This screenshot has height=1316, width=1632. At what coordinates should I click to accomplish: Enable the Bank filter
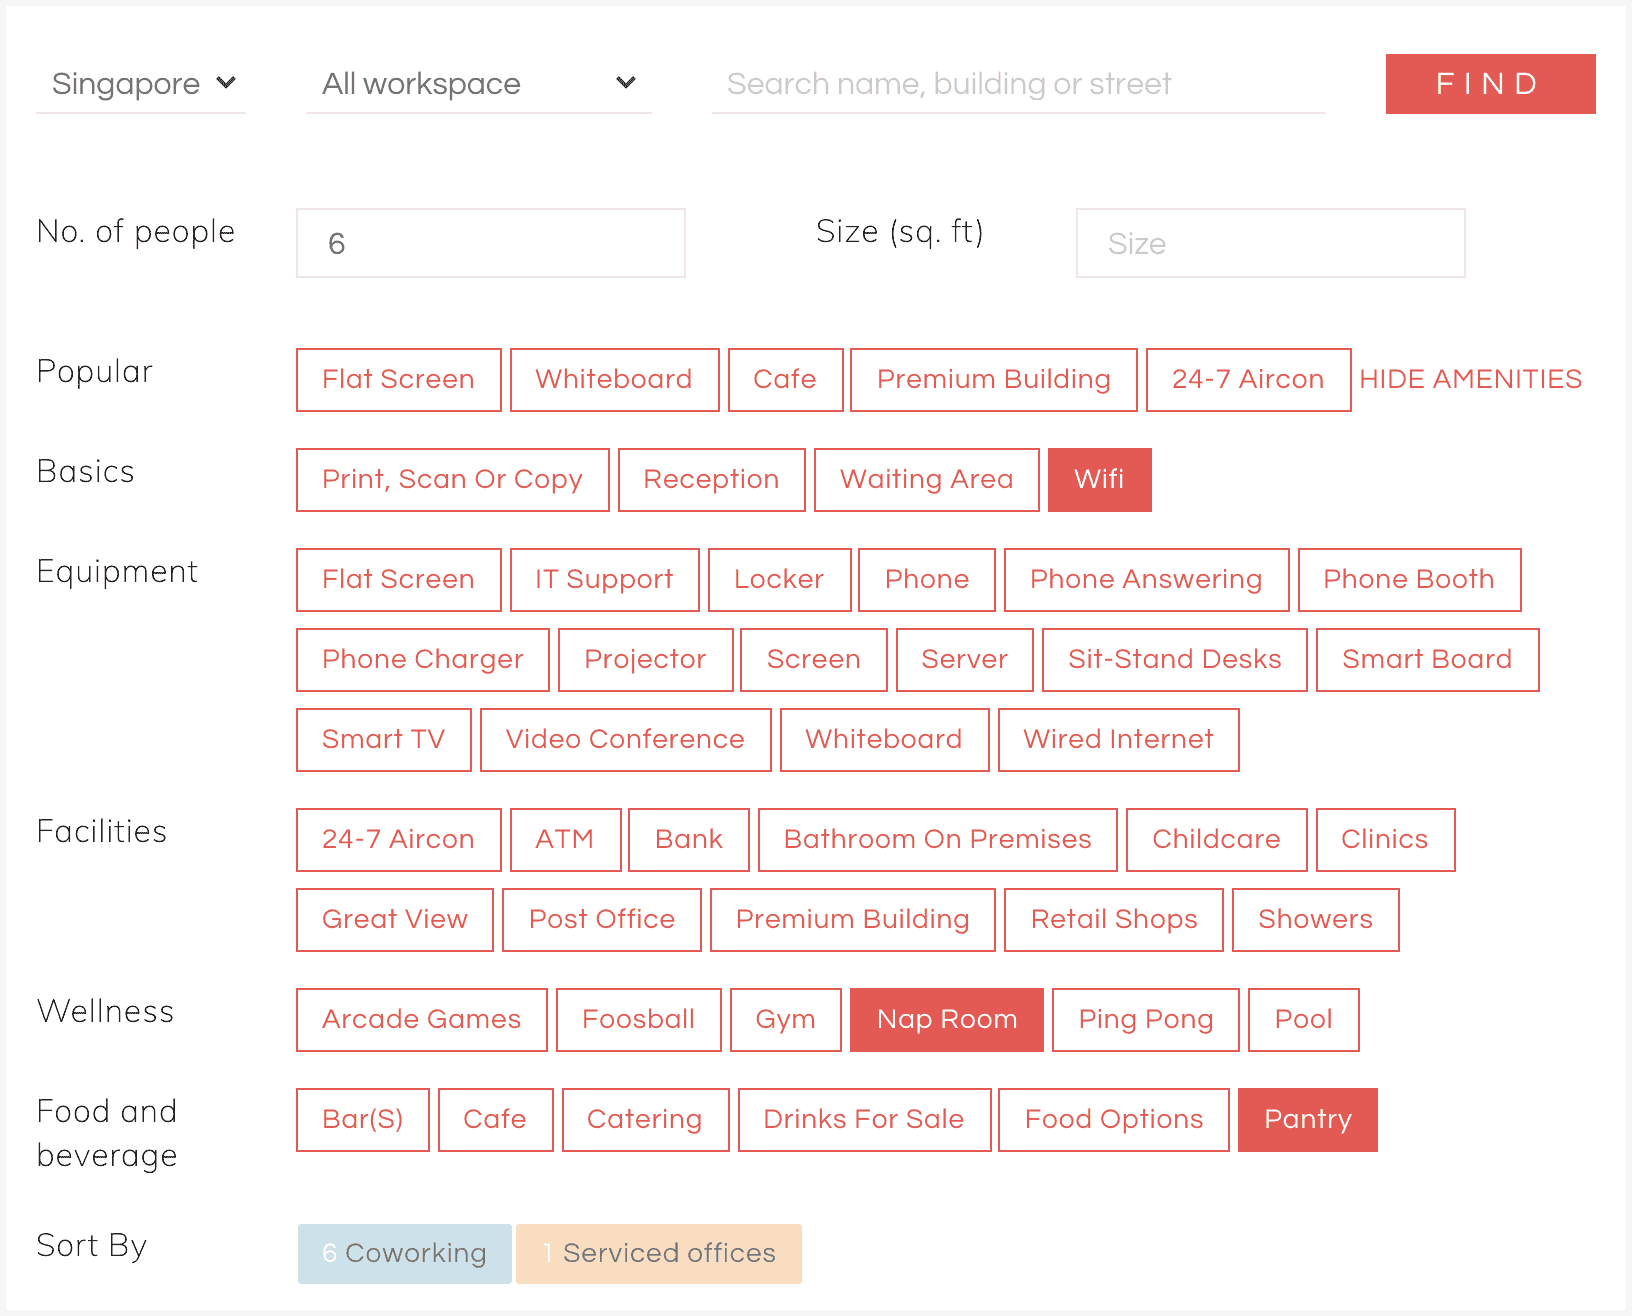(689, 840)
